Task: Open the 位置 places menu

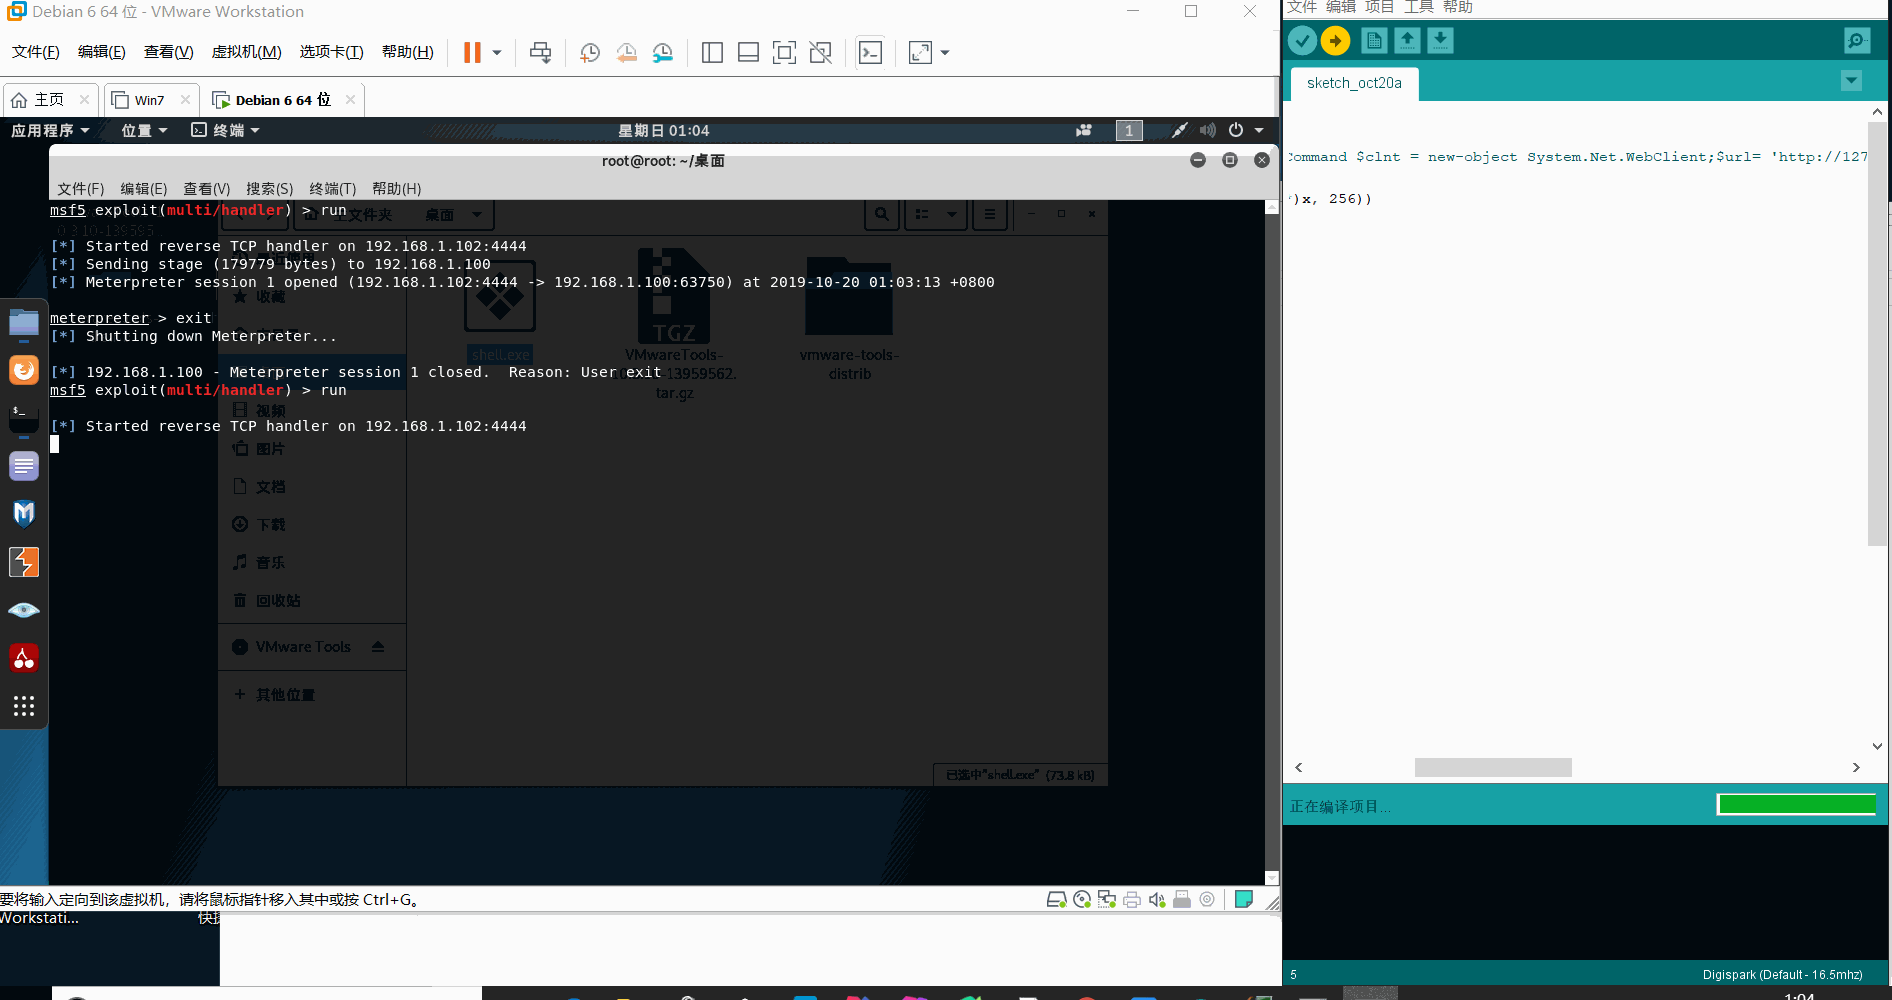Action: 144,130
